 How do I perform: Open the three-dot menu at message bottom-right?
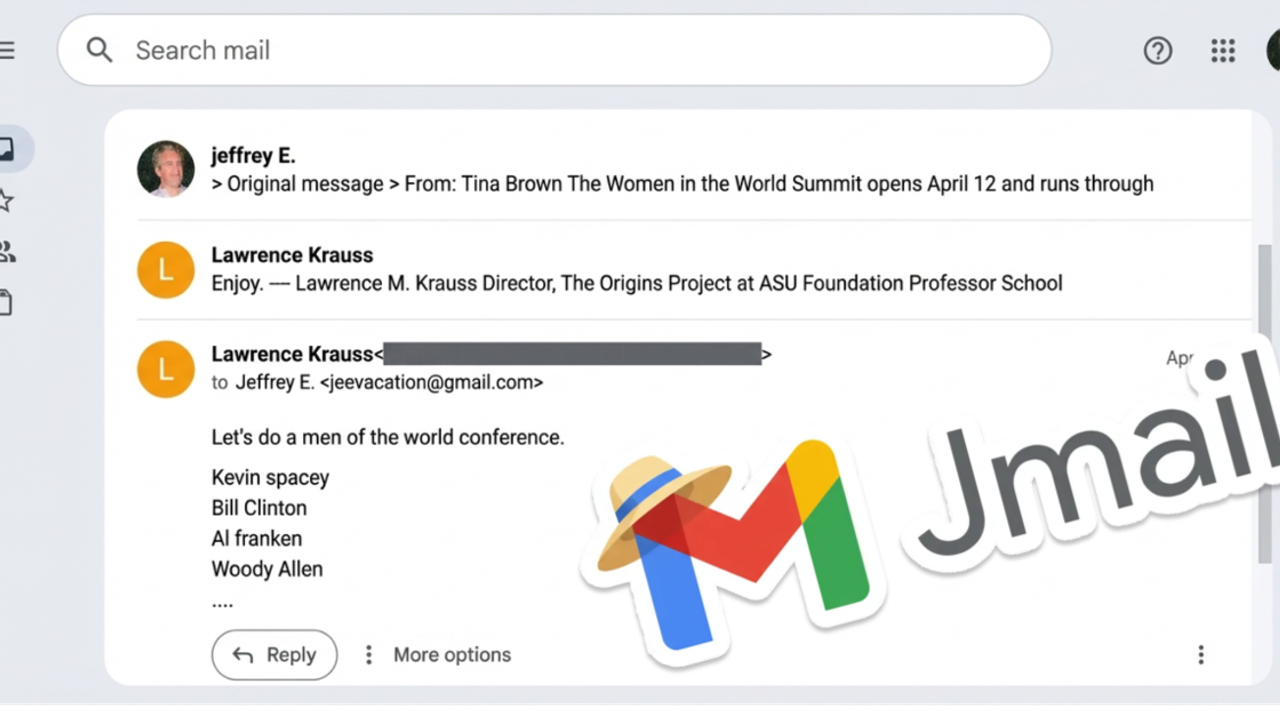pyautogui.click(x=1200, y=655)
